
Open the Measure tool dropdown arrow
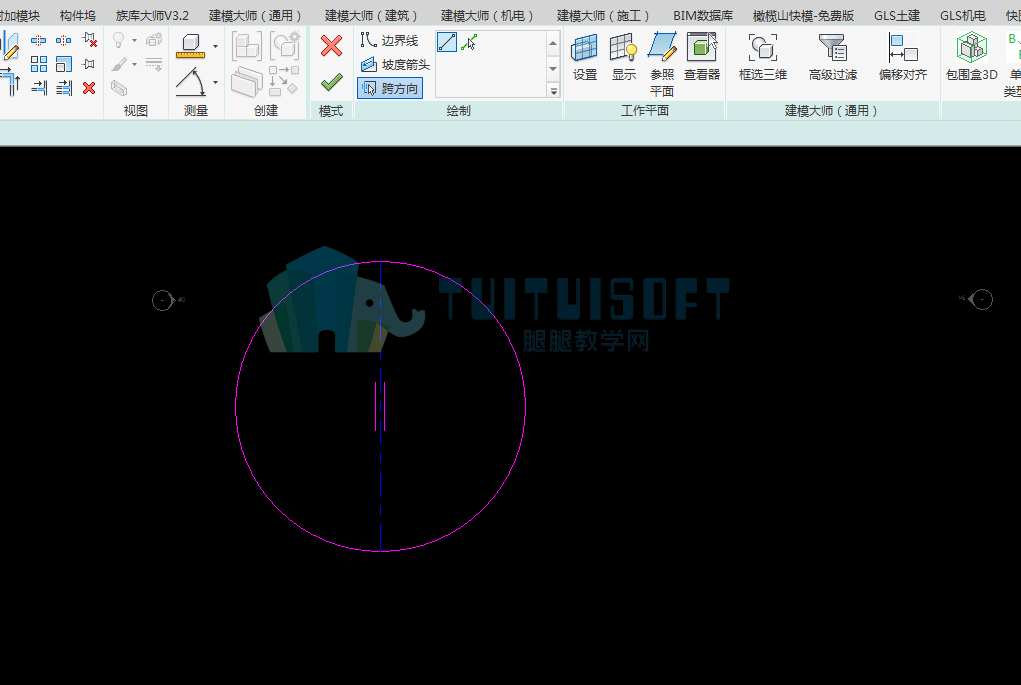[x=216, y=46]
